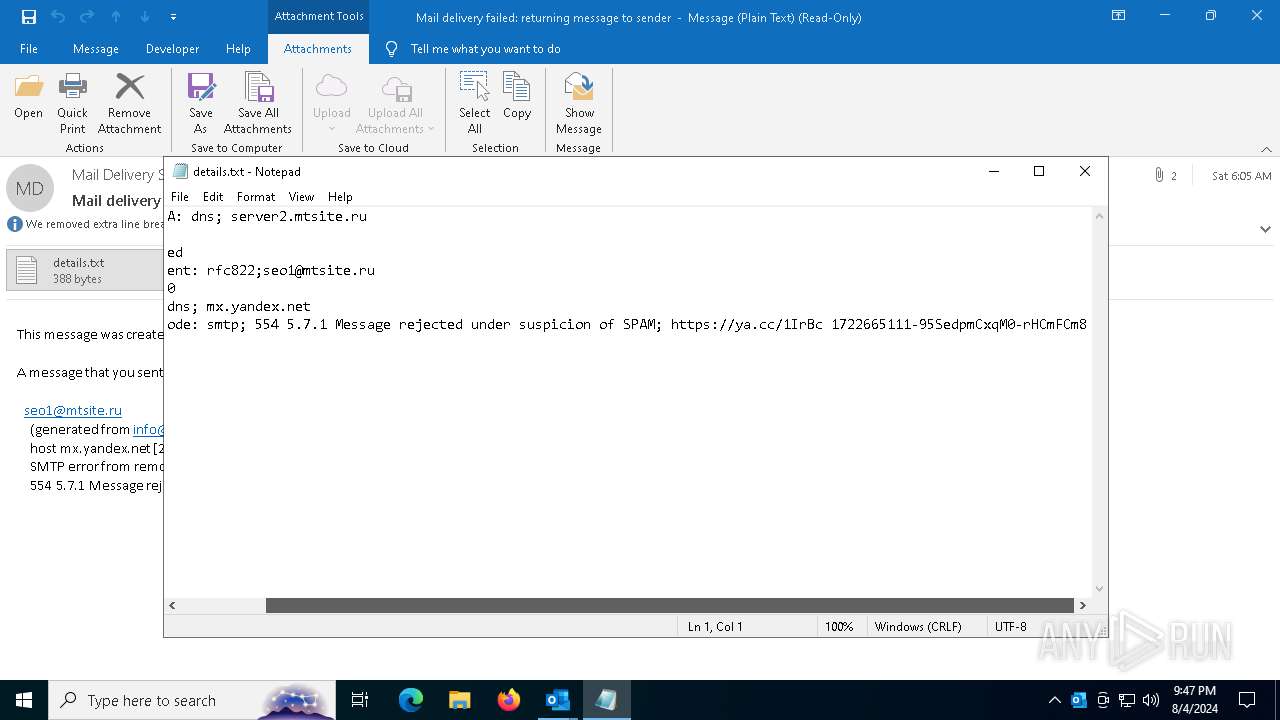Open Notepad's File menu
The width and height of the screenshot is (1280, 720).
(x=180, y=197)
